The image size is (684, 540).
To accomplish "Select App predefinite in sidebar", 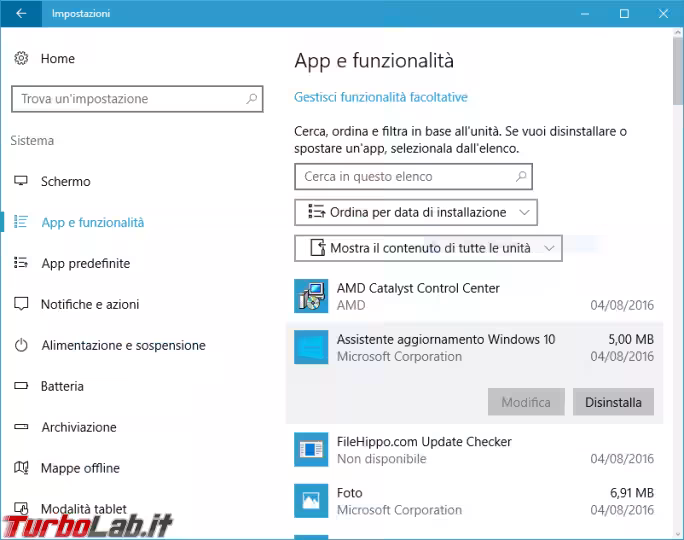I will pyautogui.click(x=86, y=263).
